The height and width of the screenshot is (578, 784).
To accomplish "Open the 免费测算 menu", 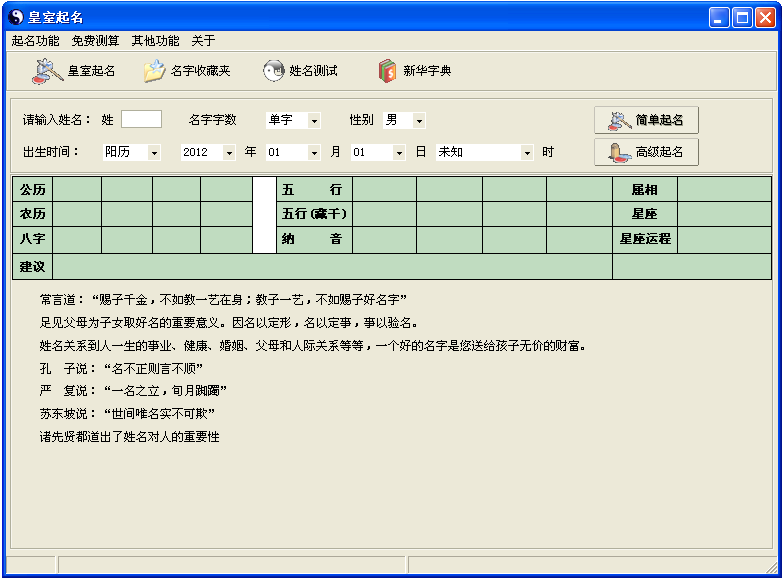I will pos(95,40).
